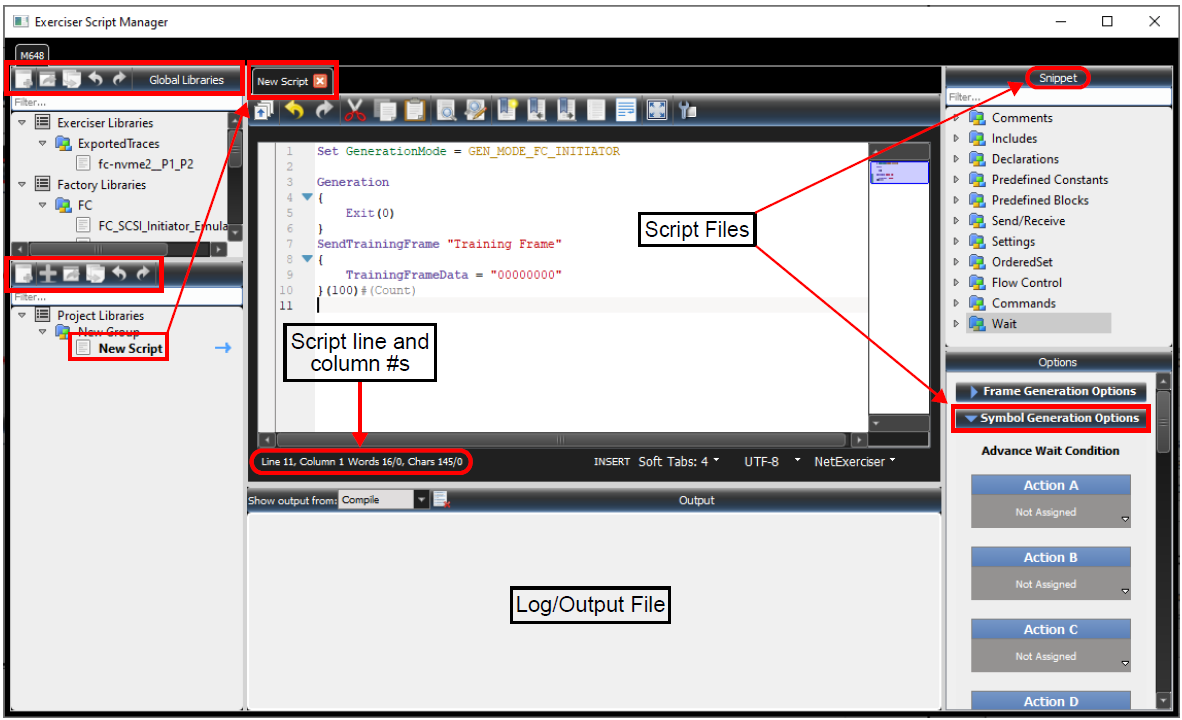This screenshot has height=720, width=1182.
Task: Collapse the ExportedTraces folder
Action: point(42,143)
